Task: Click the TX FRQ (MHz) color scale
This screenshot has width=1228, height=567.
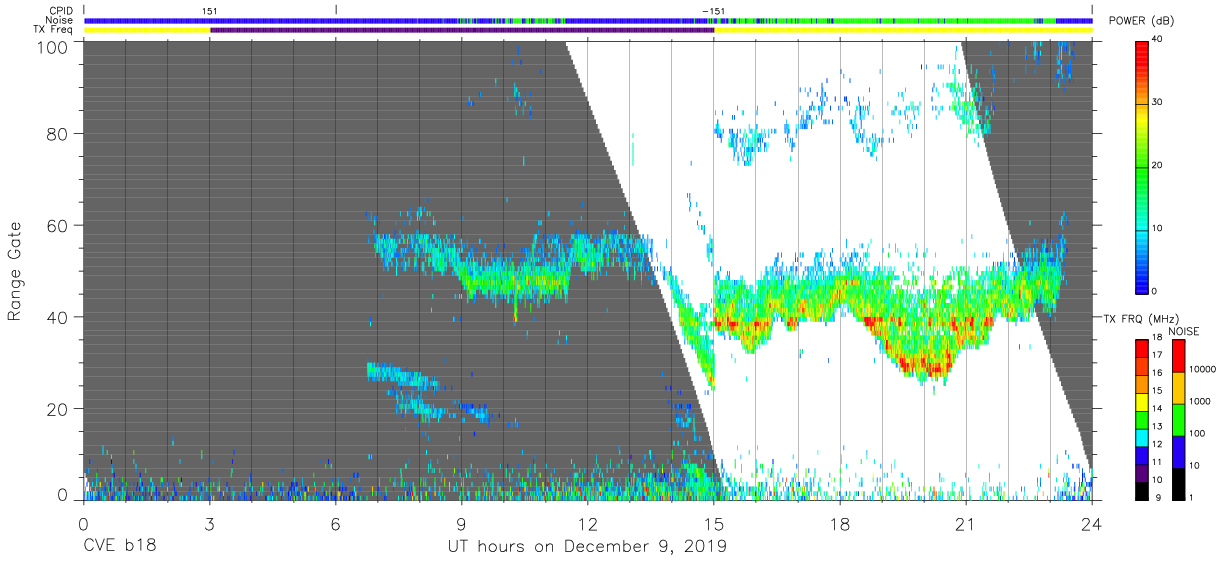Action: click(x=1142, y=420)
